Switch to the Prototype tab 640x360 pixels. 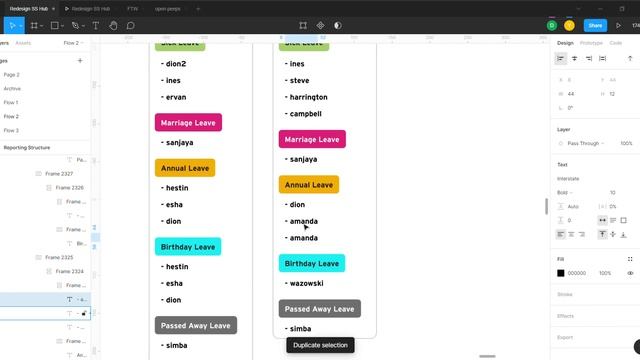[591, 43]
